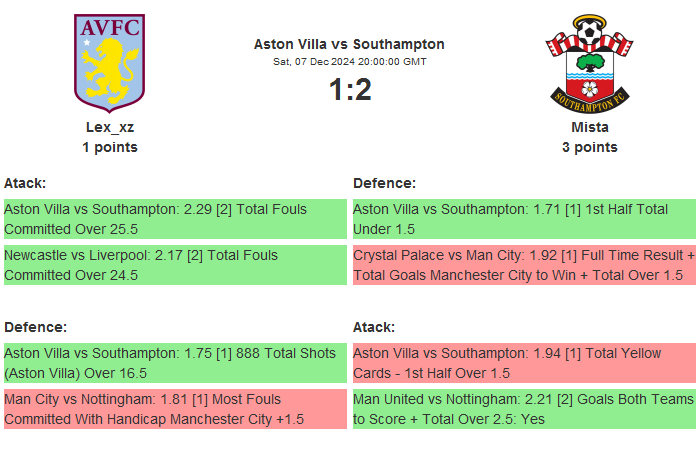Click the Southampton FC club crest

[589, 62]
